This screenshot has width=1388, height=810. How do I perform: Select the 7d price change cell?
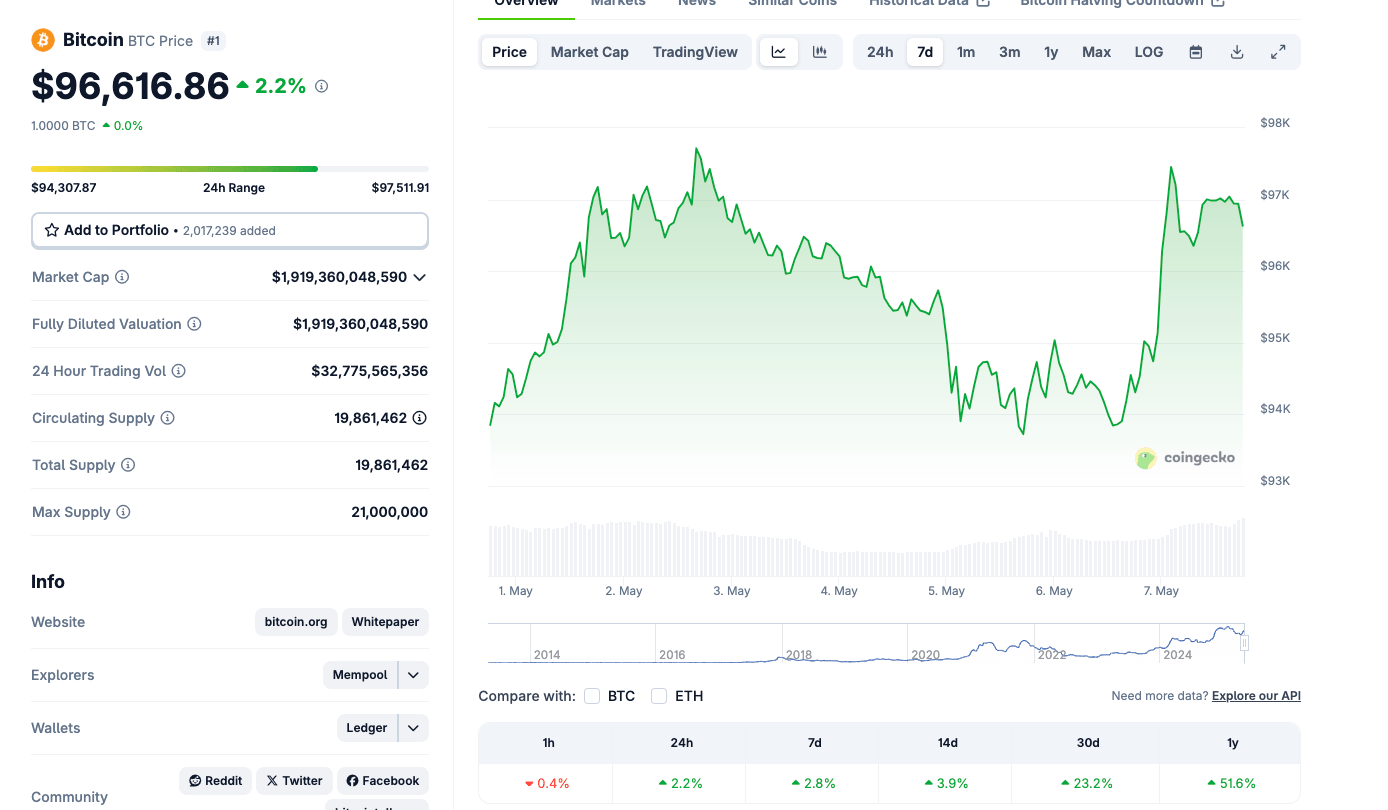pos(813,783)
